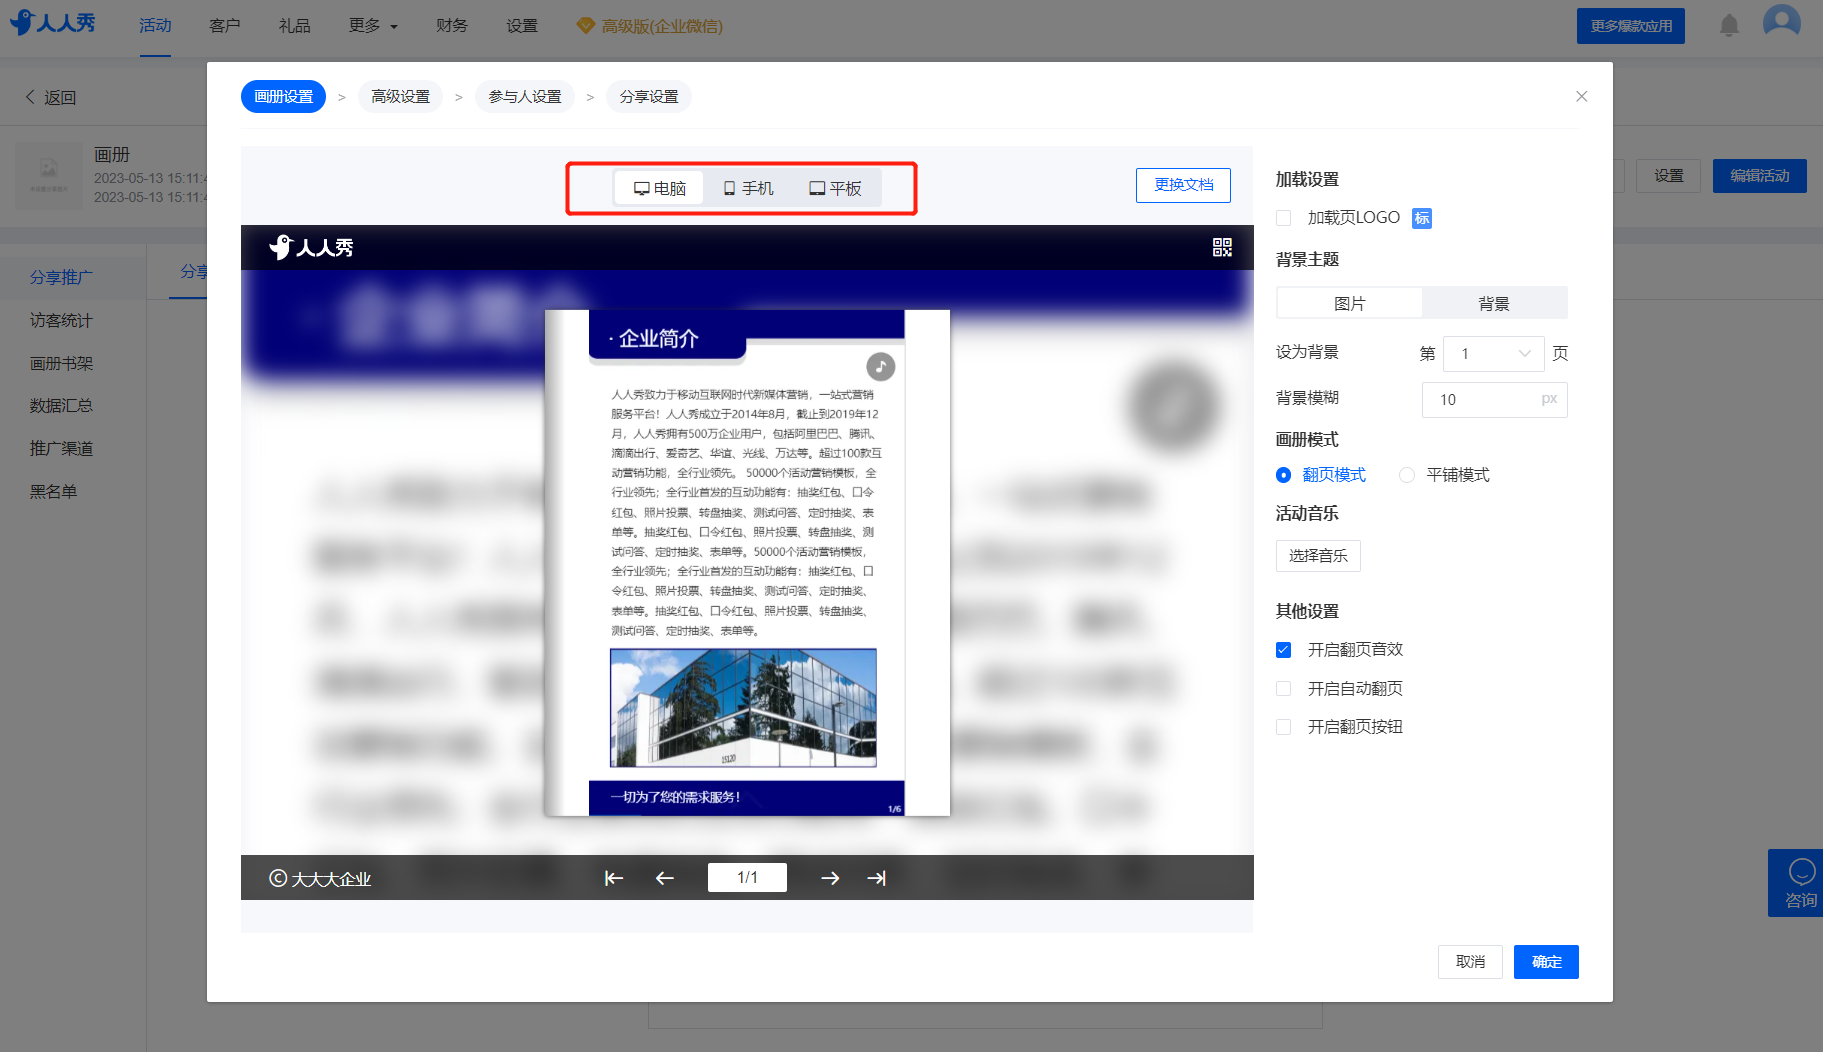Screen dimensions: 1823x1052
Task: Click 返回 back link
Action: click(51, 97)
